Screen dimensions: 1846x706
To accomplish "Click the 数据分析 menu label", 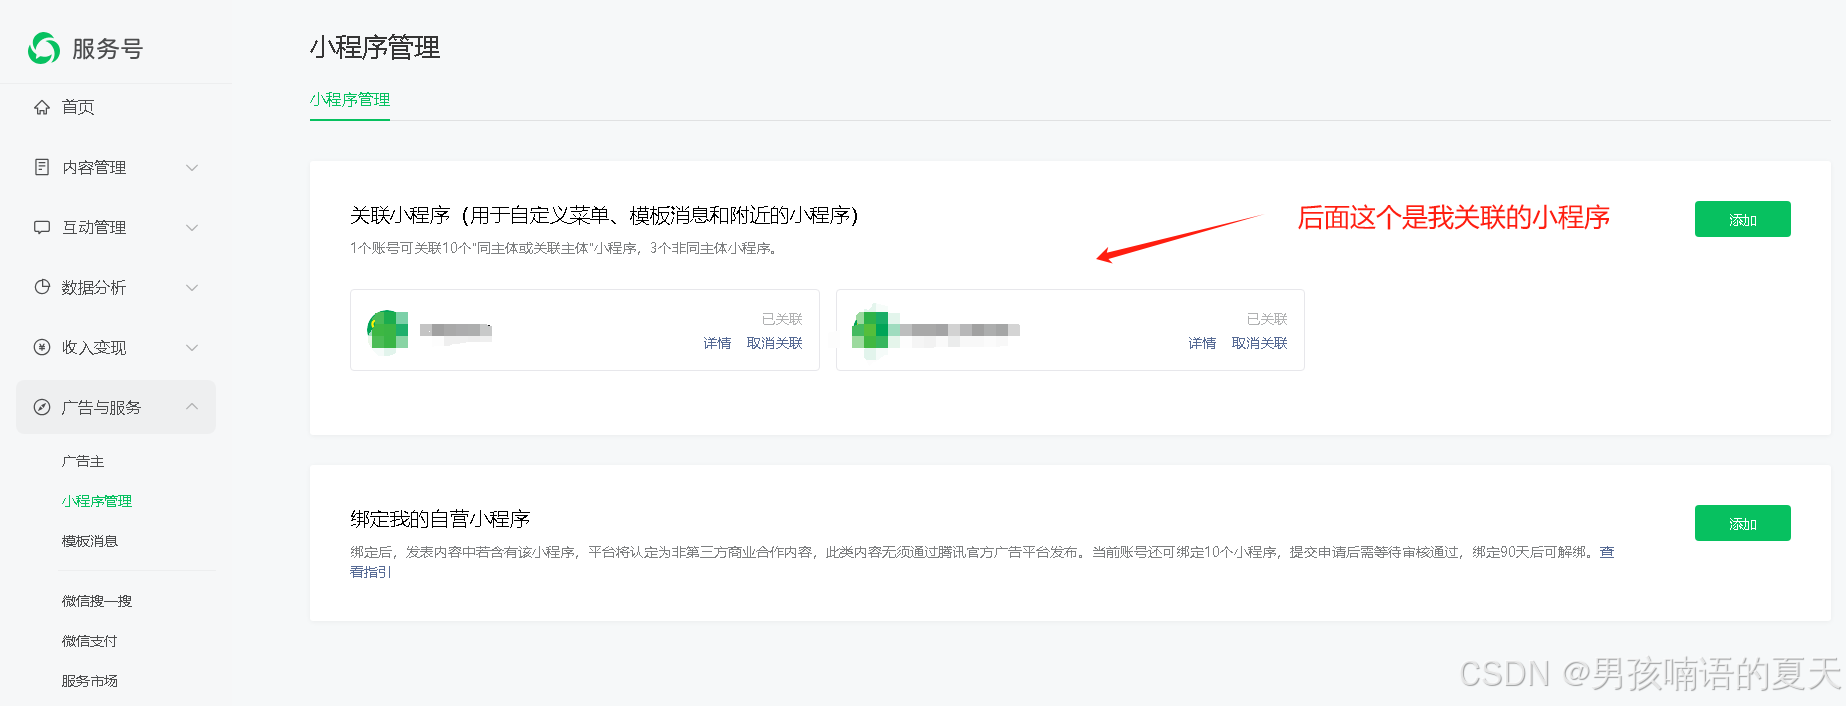I will [x=95, y=287].
